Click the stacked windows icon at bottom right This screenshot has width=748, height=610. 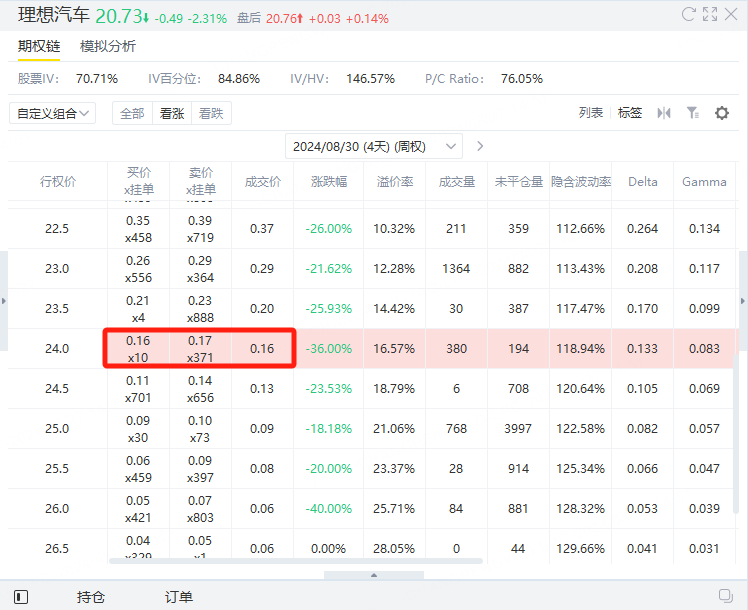(726, 596)
